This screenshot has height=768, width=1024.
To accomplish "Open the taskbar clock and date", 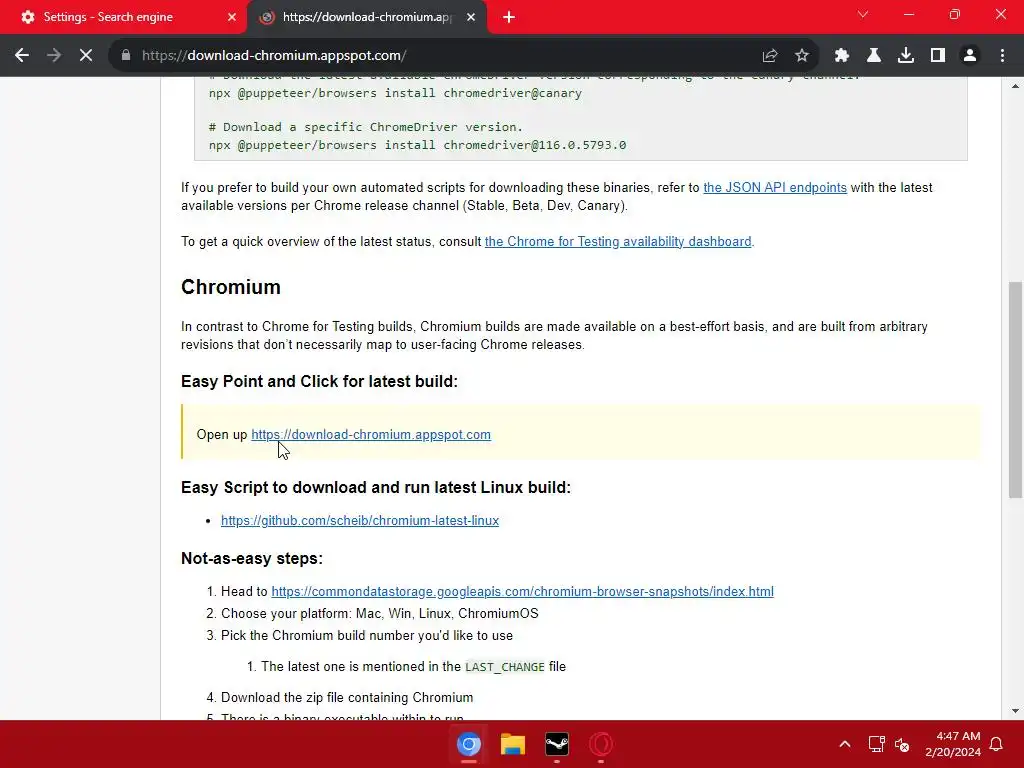I will tap(953, 744).
